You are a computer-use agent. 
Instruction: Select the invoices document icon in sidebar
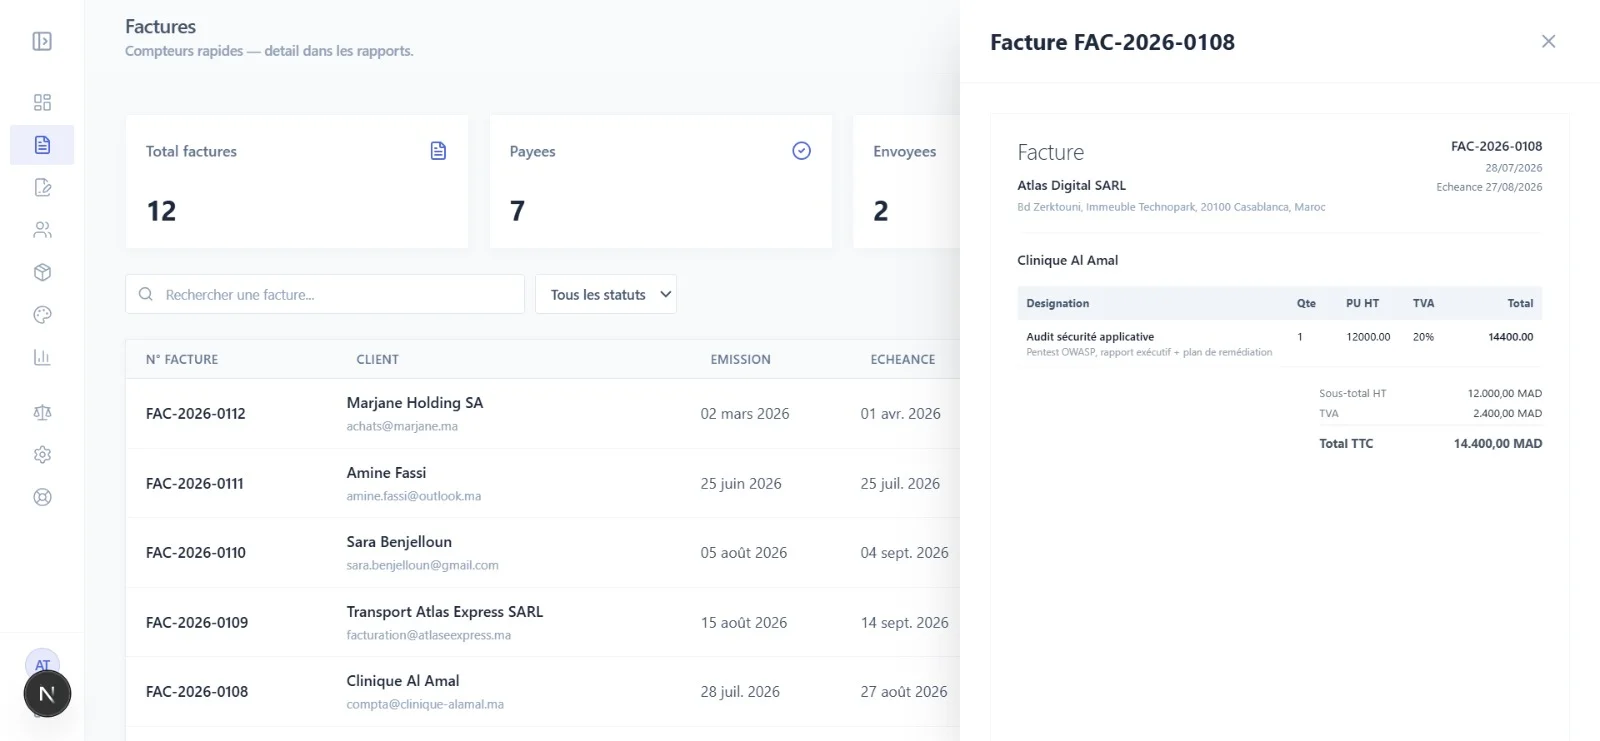coord(42,145)
